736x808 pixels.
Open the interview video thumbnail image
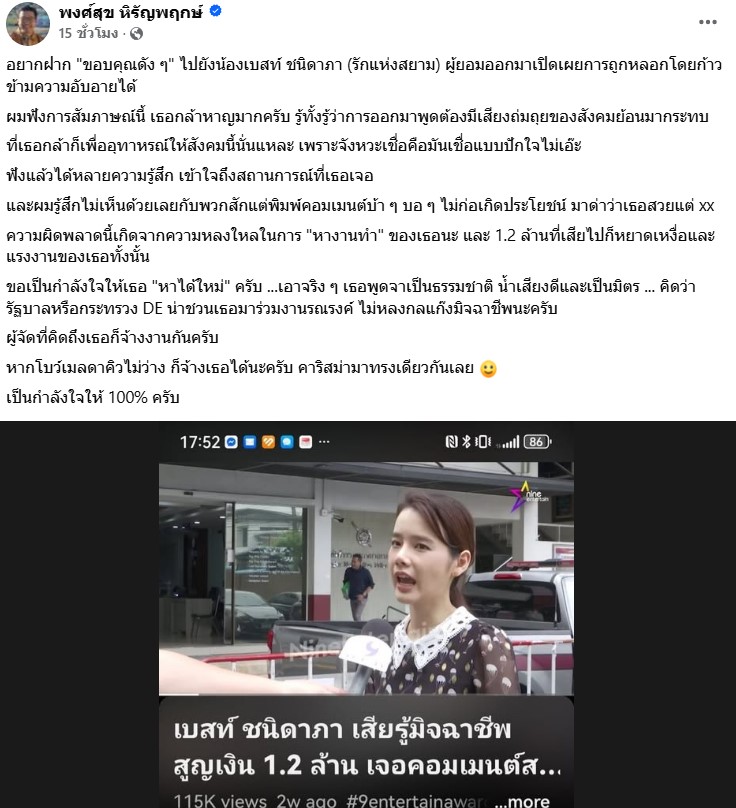coord(366,578)
